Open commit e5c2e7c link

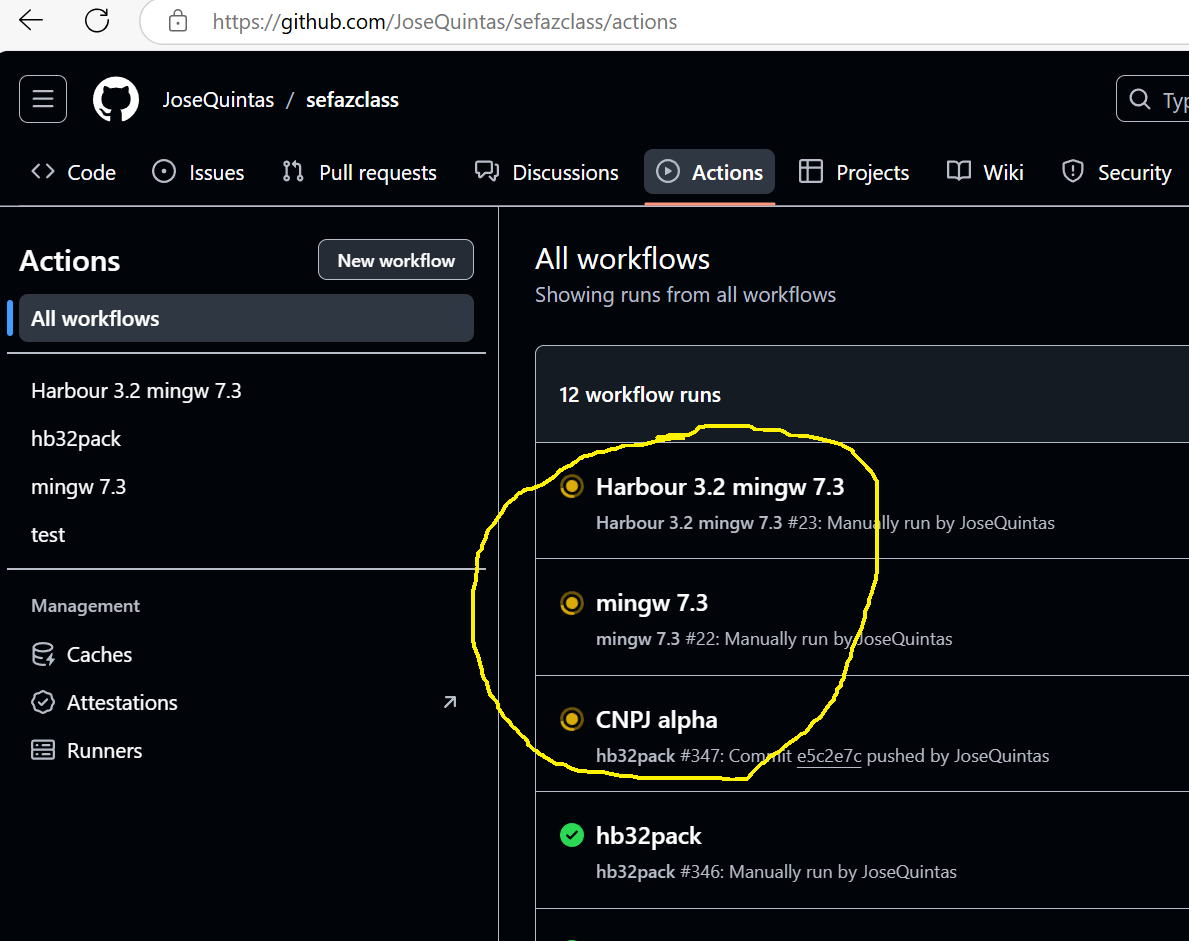pyautogui.click(x=829, y=756)
